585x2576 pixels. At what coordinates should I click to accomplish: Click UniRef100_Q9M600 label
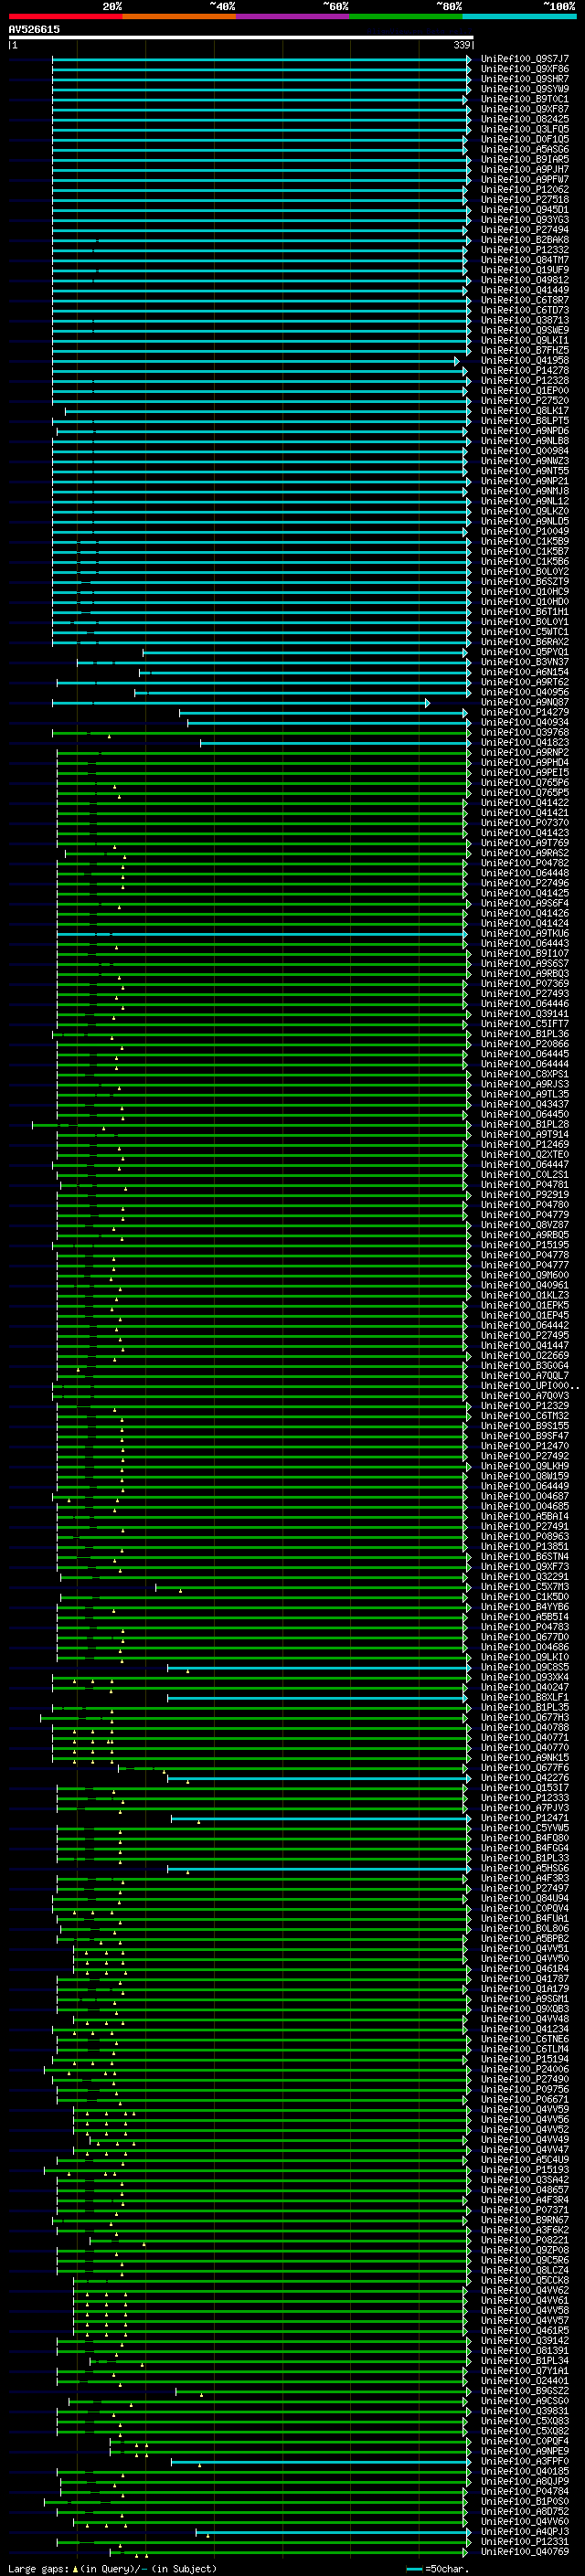[525, 1275]
